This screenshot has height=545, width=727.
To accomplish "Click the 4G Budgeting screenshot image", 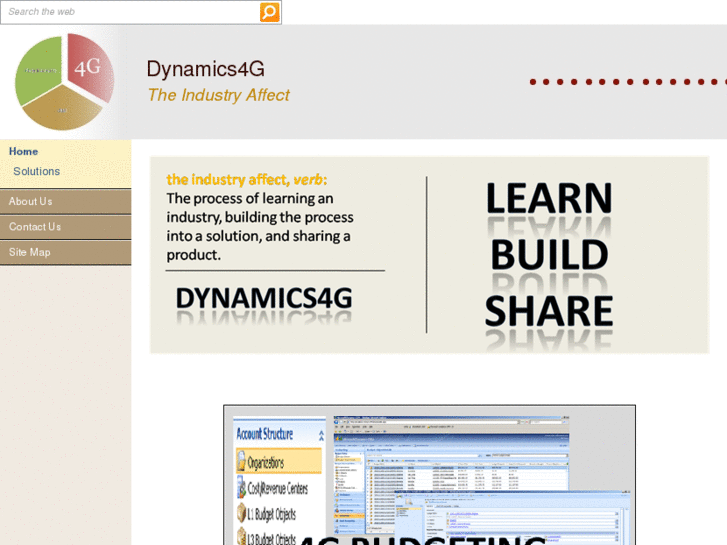I will pyautogui.click(x=429, y=475).
